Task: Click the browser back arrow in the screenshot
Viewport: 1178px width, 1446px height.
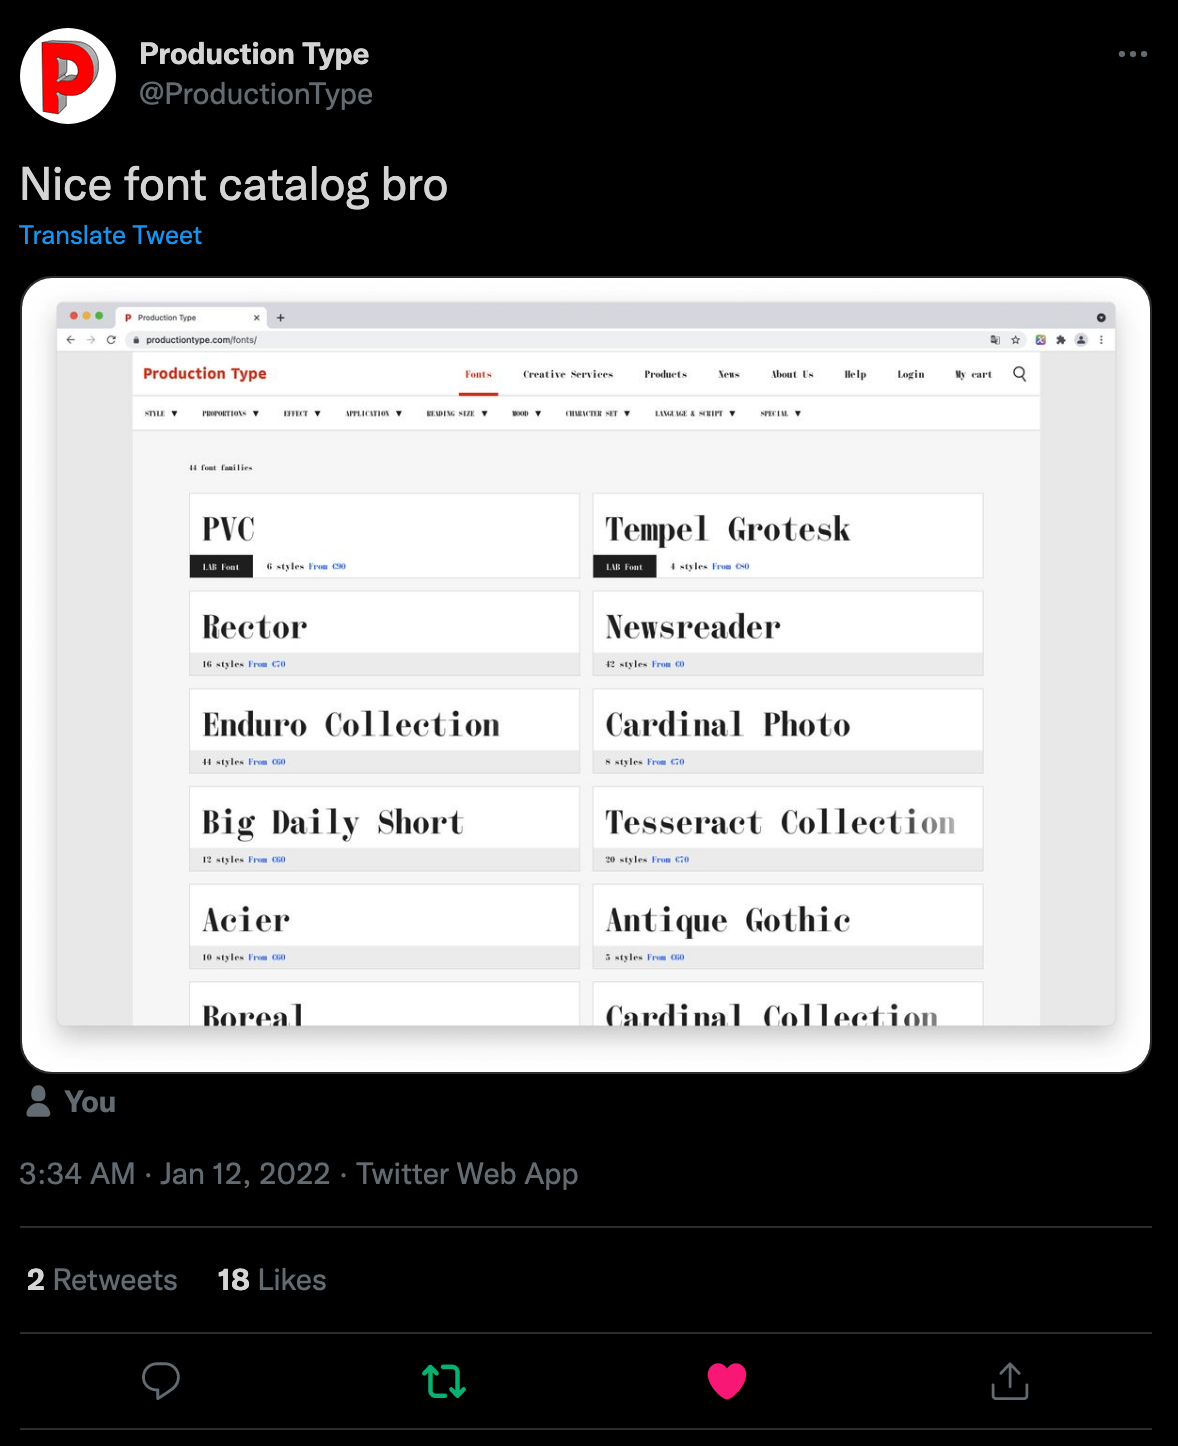Action: [x=71, y=340]
